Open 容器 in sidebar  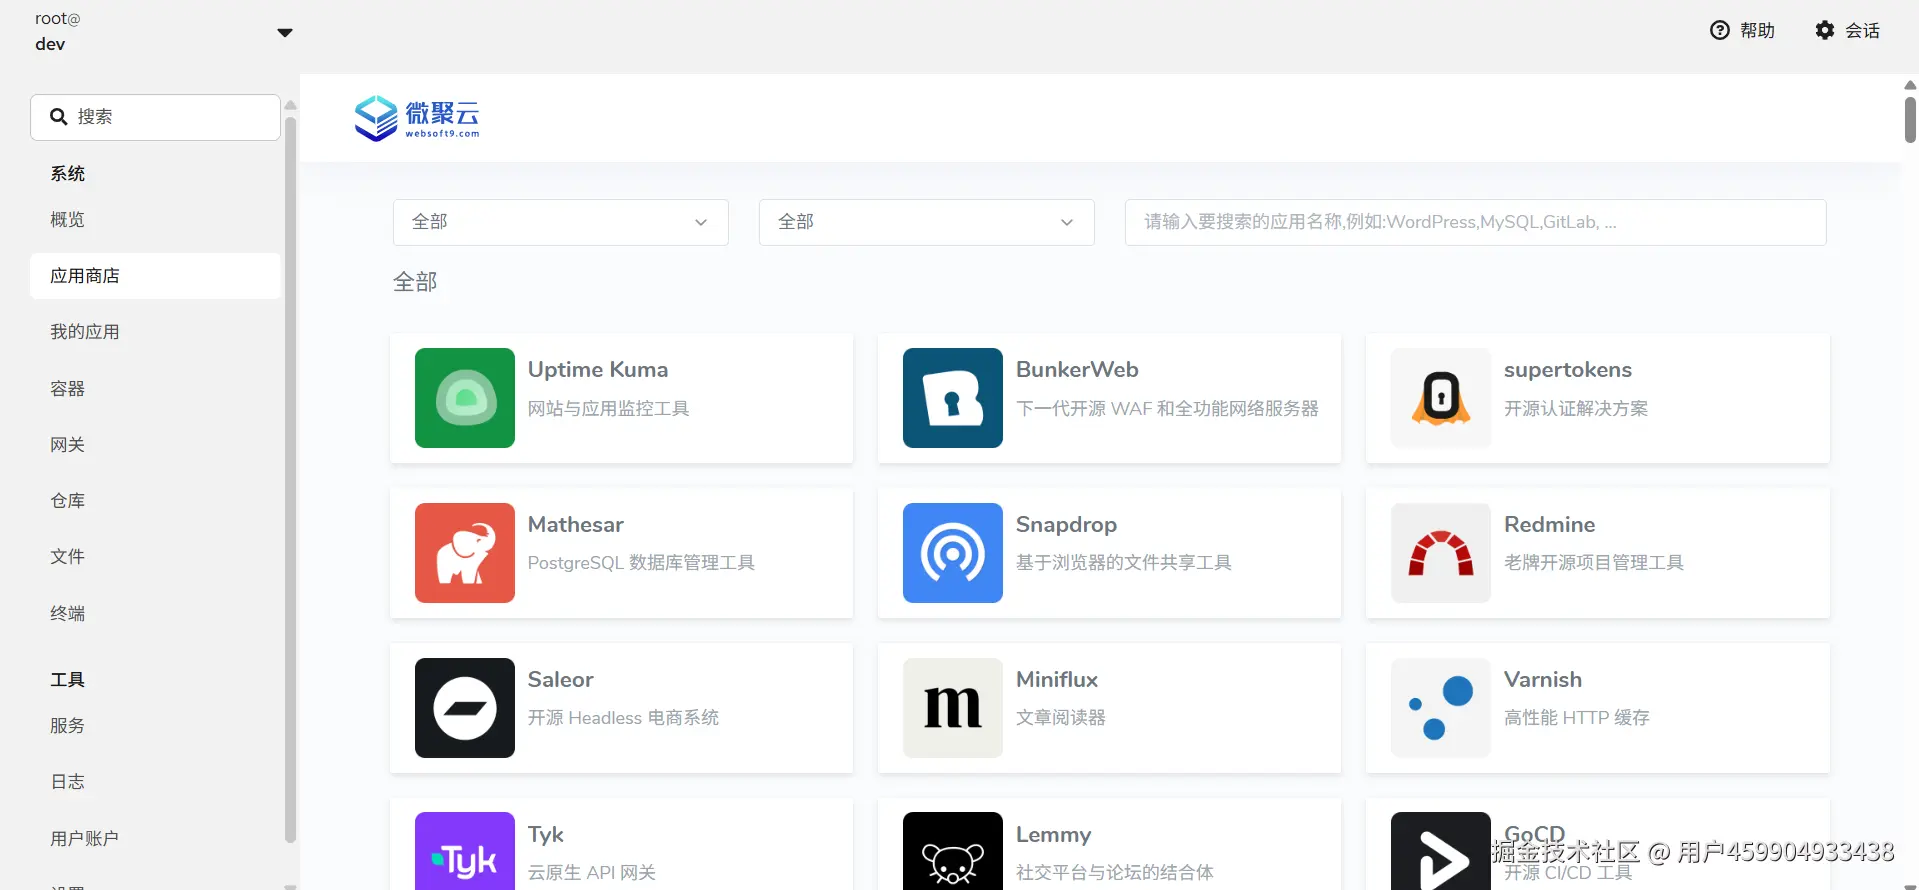68,389
